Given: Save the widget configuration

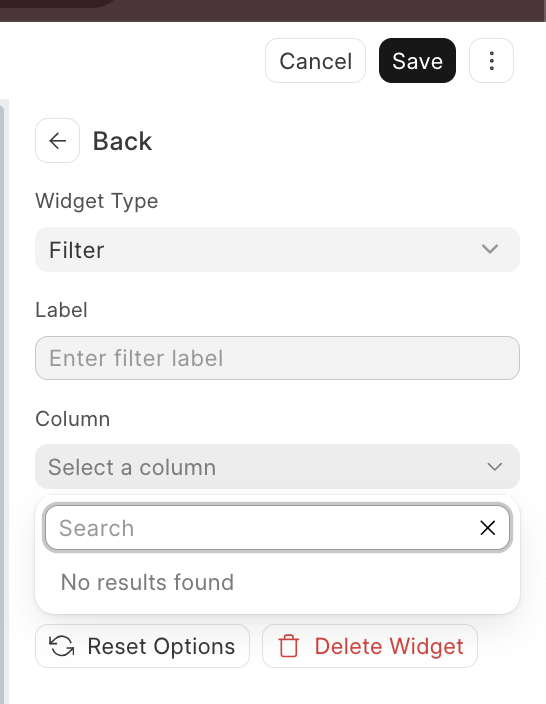Looking at the screenshot, I should tap(417, 61).
